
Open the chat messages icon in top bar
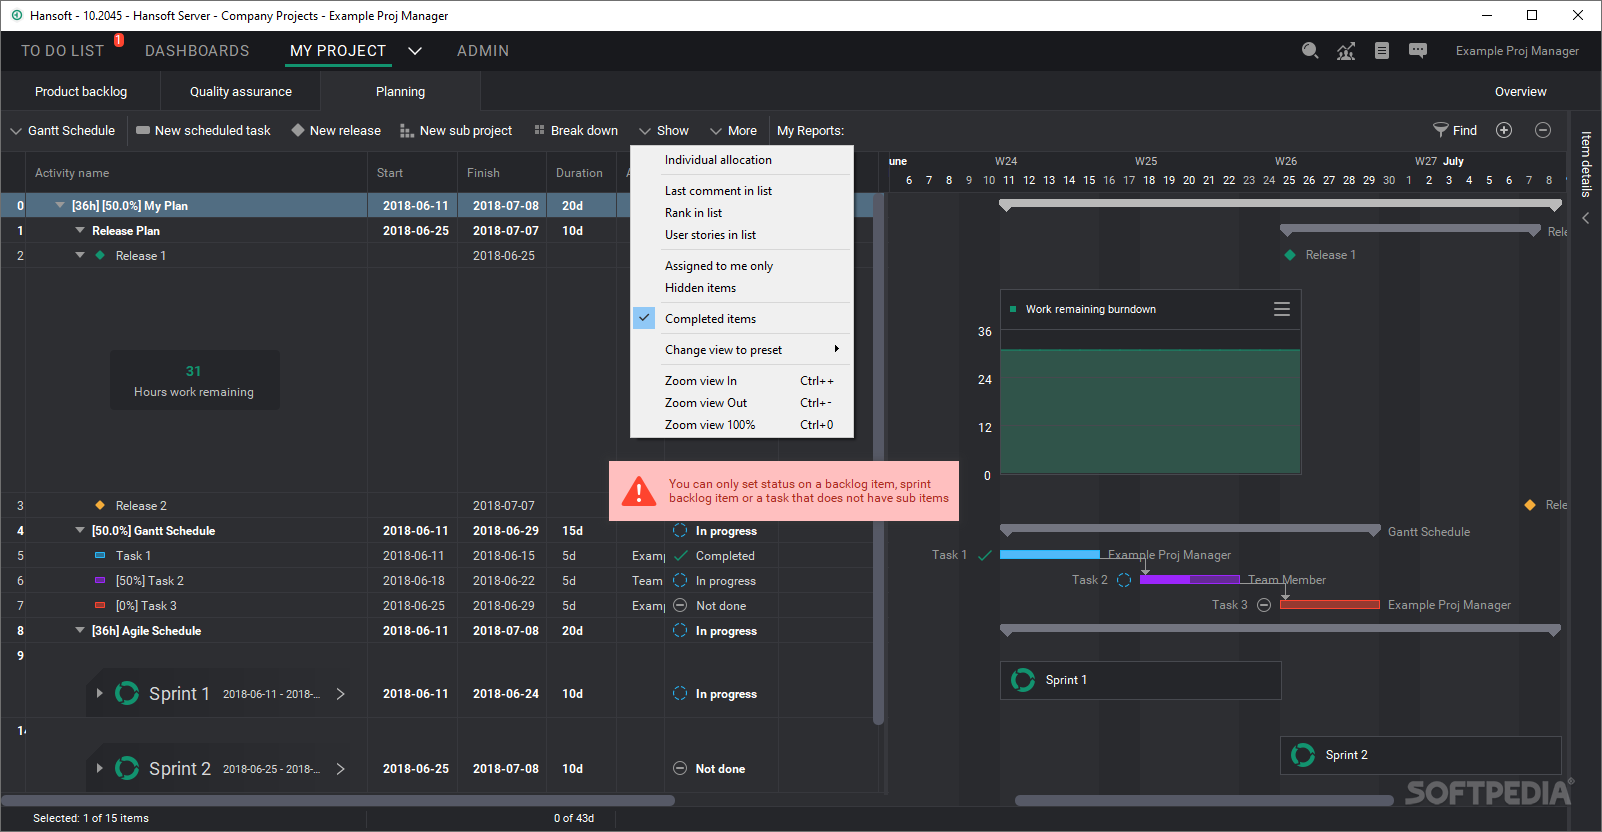coord(1418,51)
